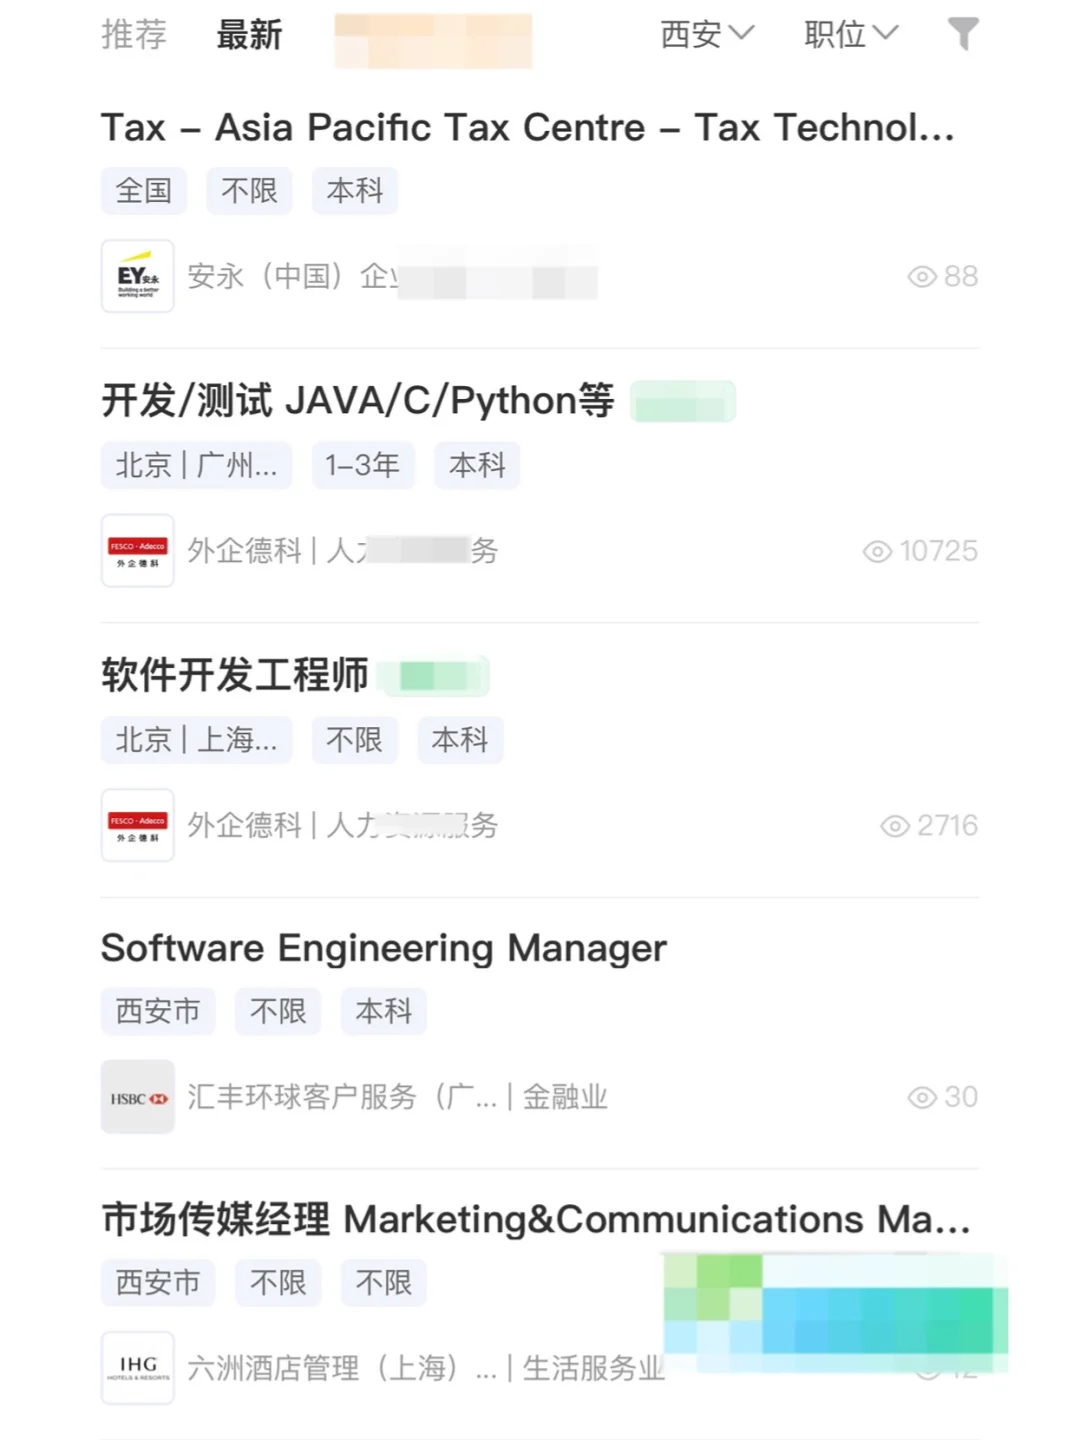Click the eye icon next to 10725
1080x1440 pixels.
click(x=877, y=552)
